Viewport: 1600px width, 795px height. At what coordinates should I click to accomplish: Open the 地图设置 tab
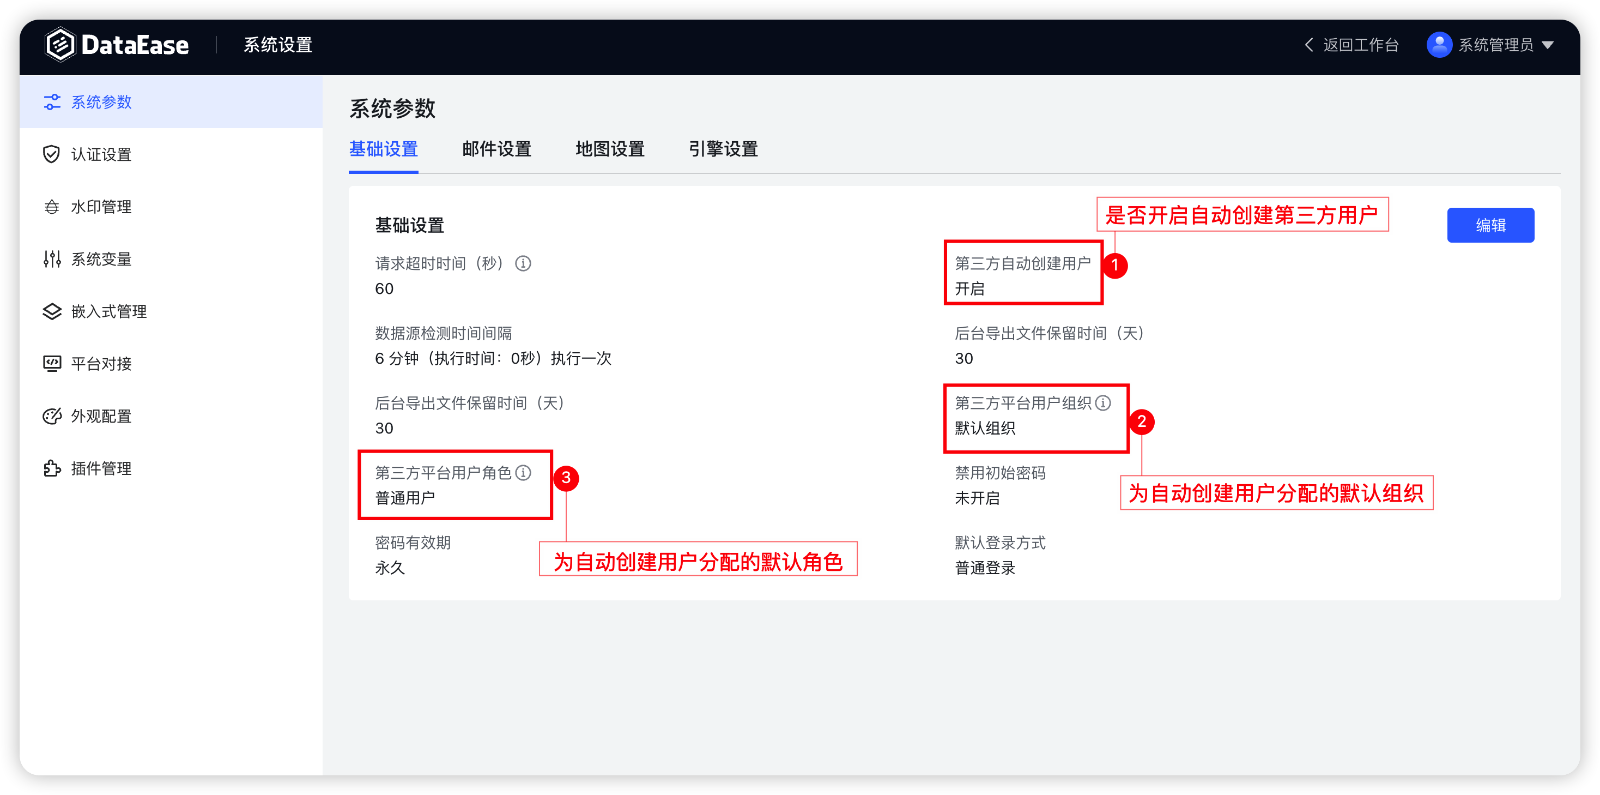pos(610,149)
